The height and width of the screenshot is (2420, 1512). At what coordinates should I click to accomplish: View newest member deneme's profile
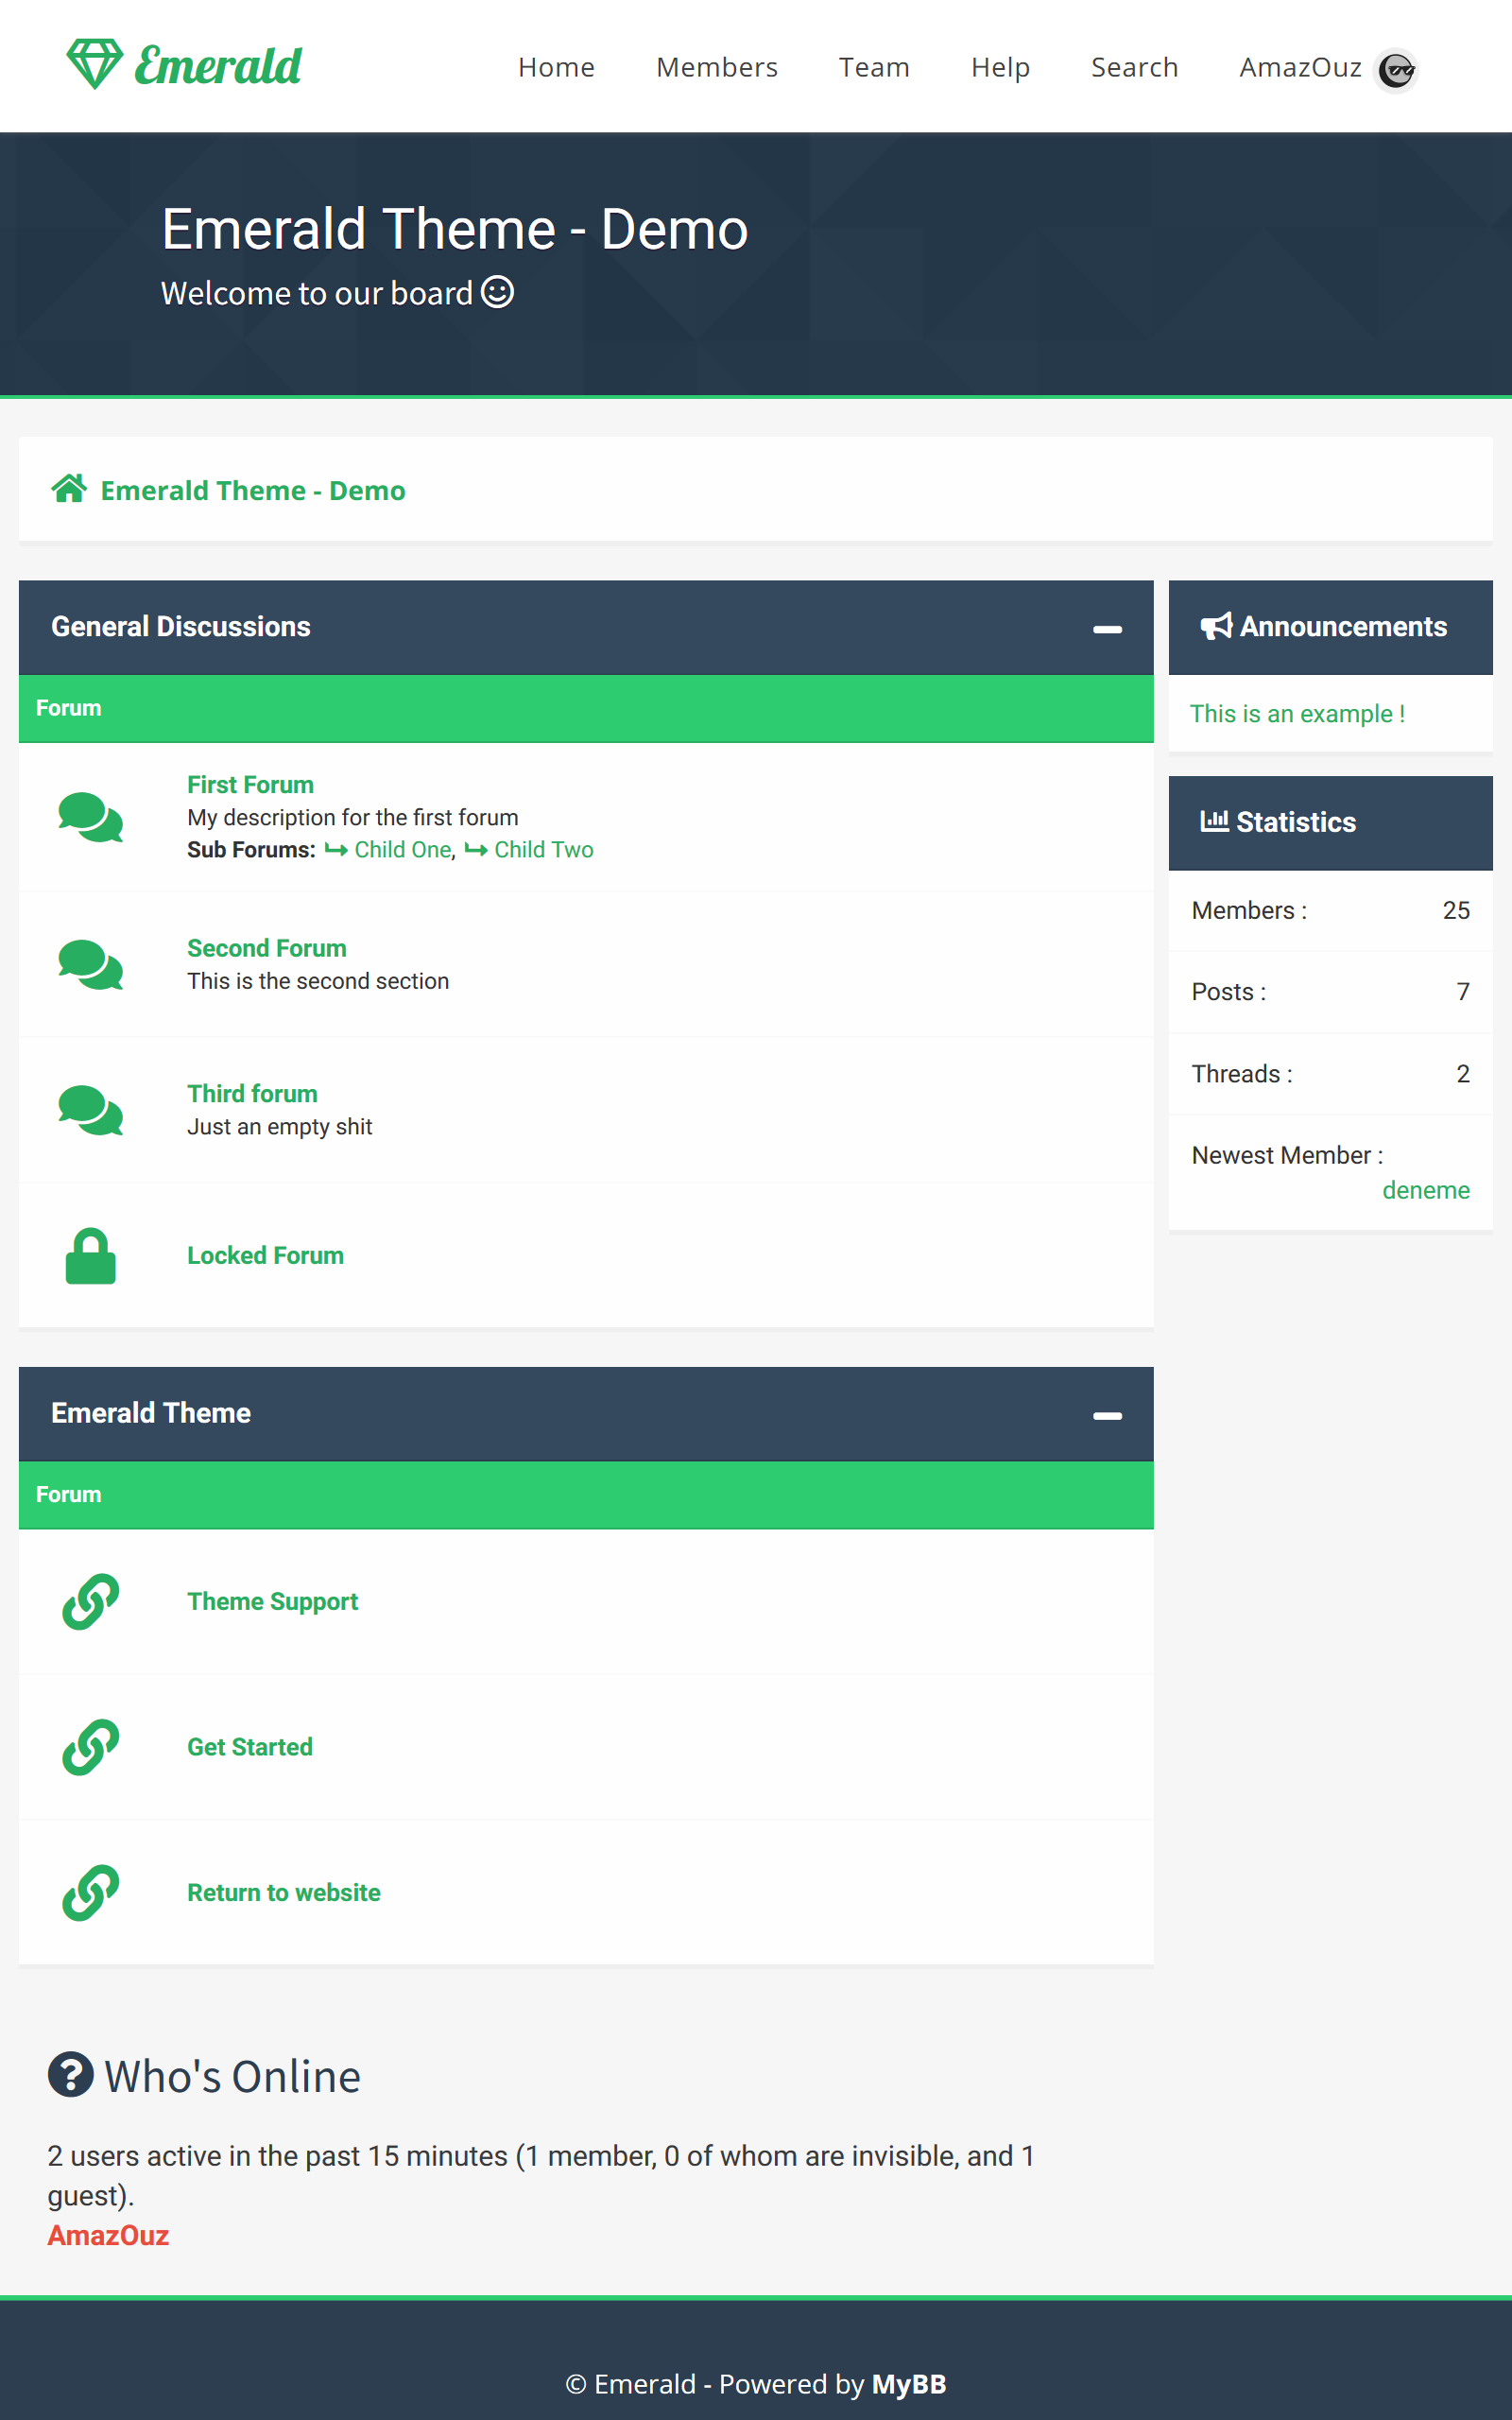(1425, 1190)
